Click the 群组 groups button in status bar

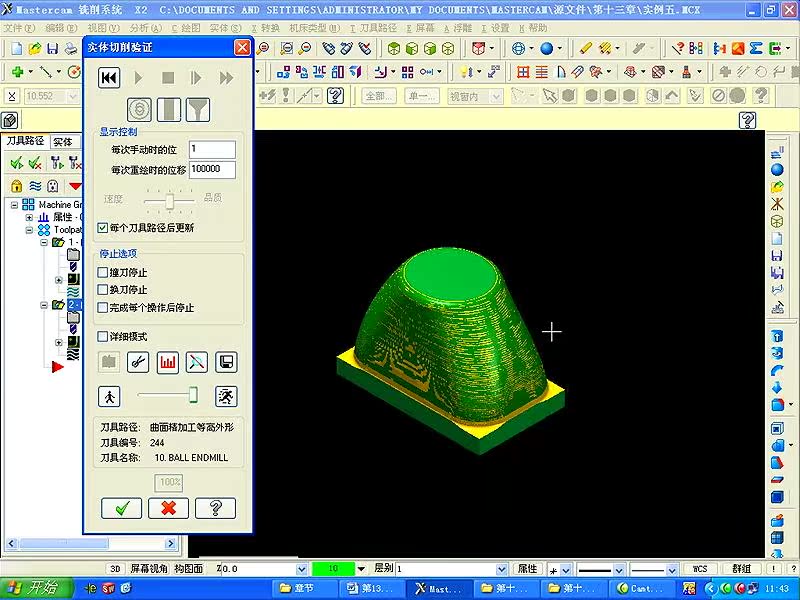(741, 569)
